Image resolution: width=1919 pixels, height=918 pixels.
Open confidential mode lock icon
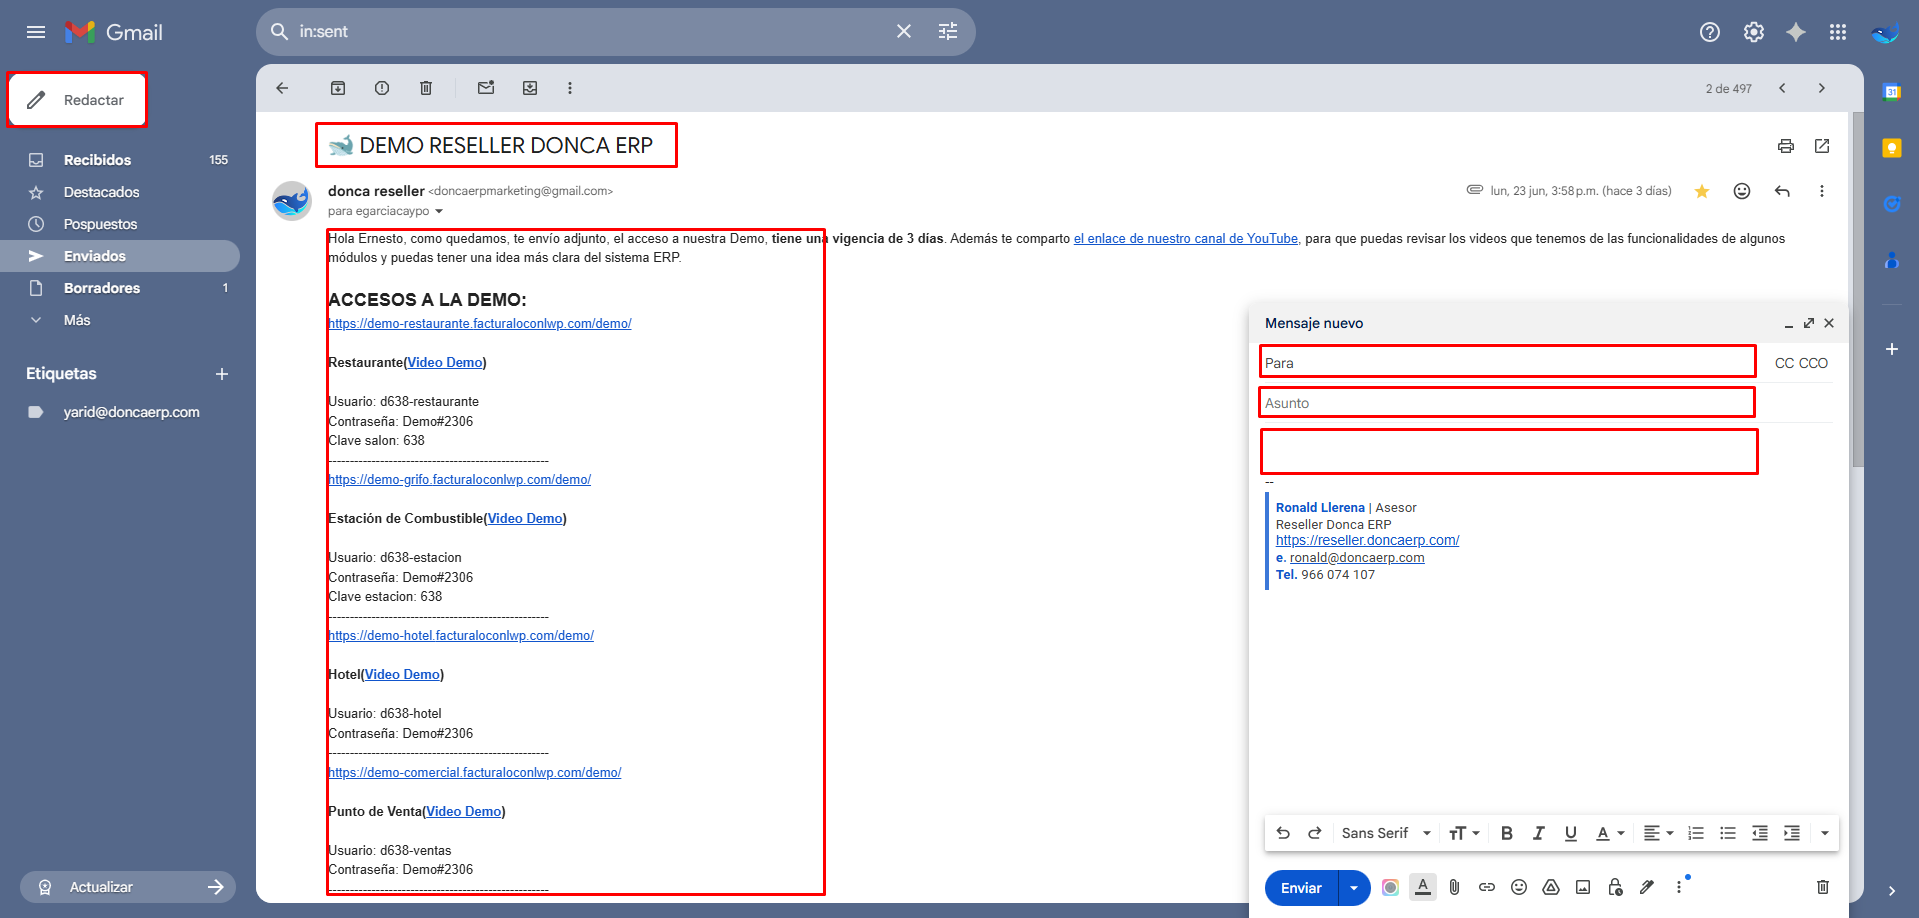point(1615,887)
